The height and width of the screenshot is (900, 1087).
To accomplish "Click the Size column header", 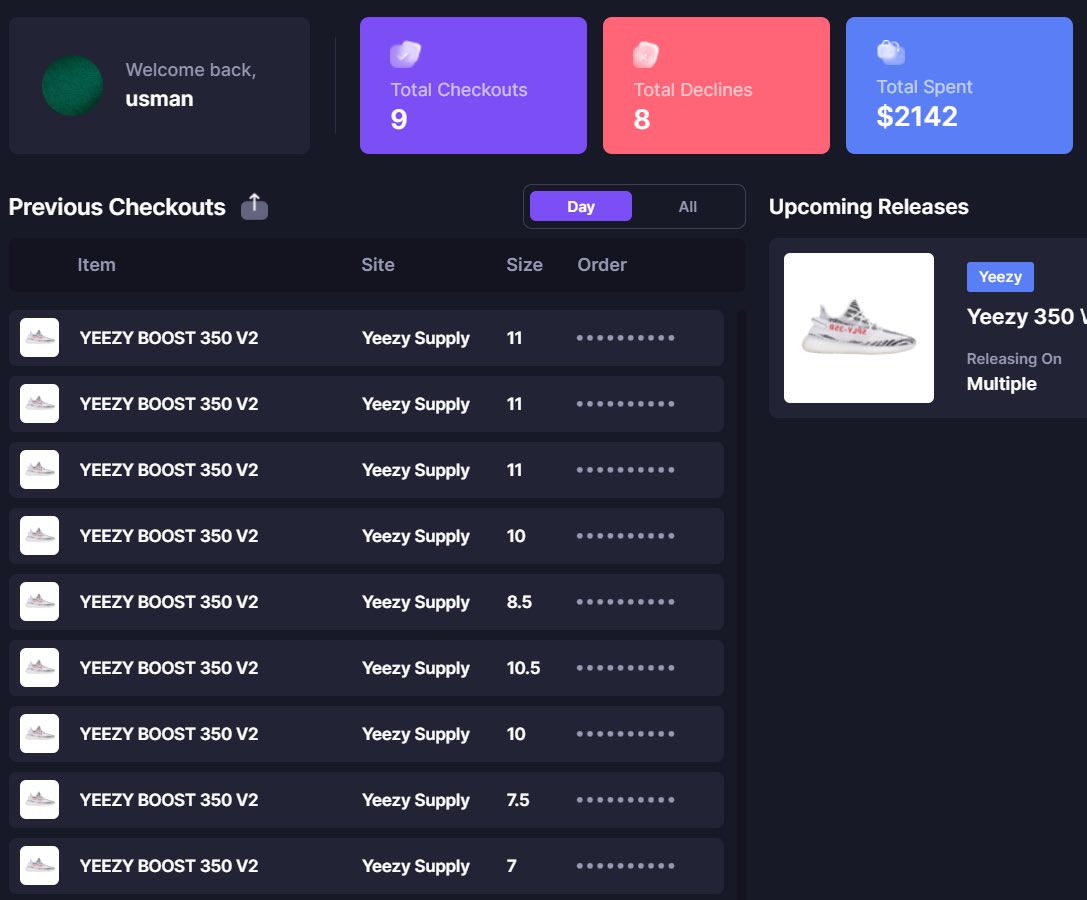I will pyautogui.click(x=524, y=265).
